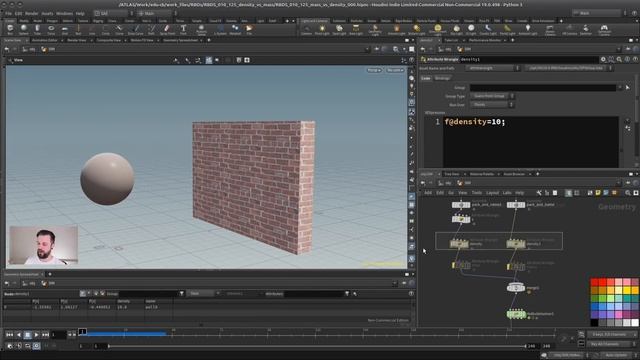Open the Persp camera dropdown in viewport

point(374,70)
